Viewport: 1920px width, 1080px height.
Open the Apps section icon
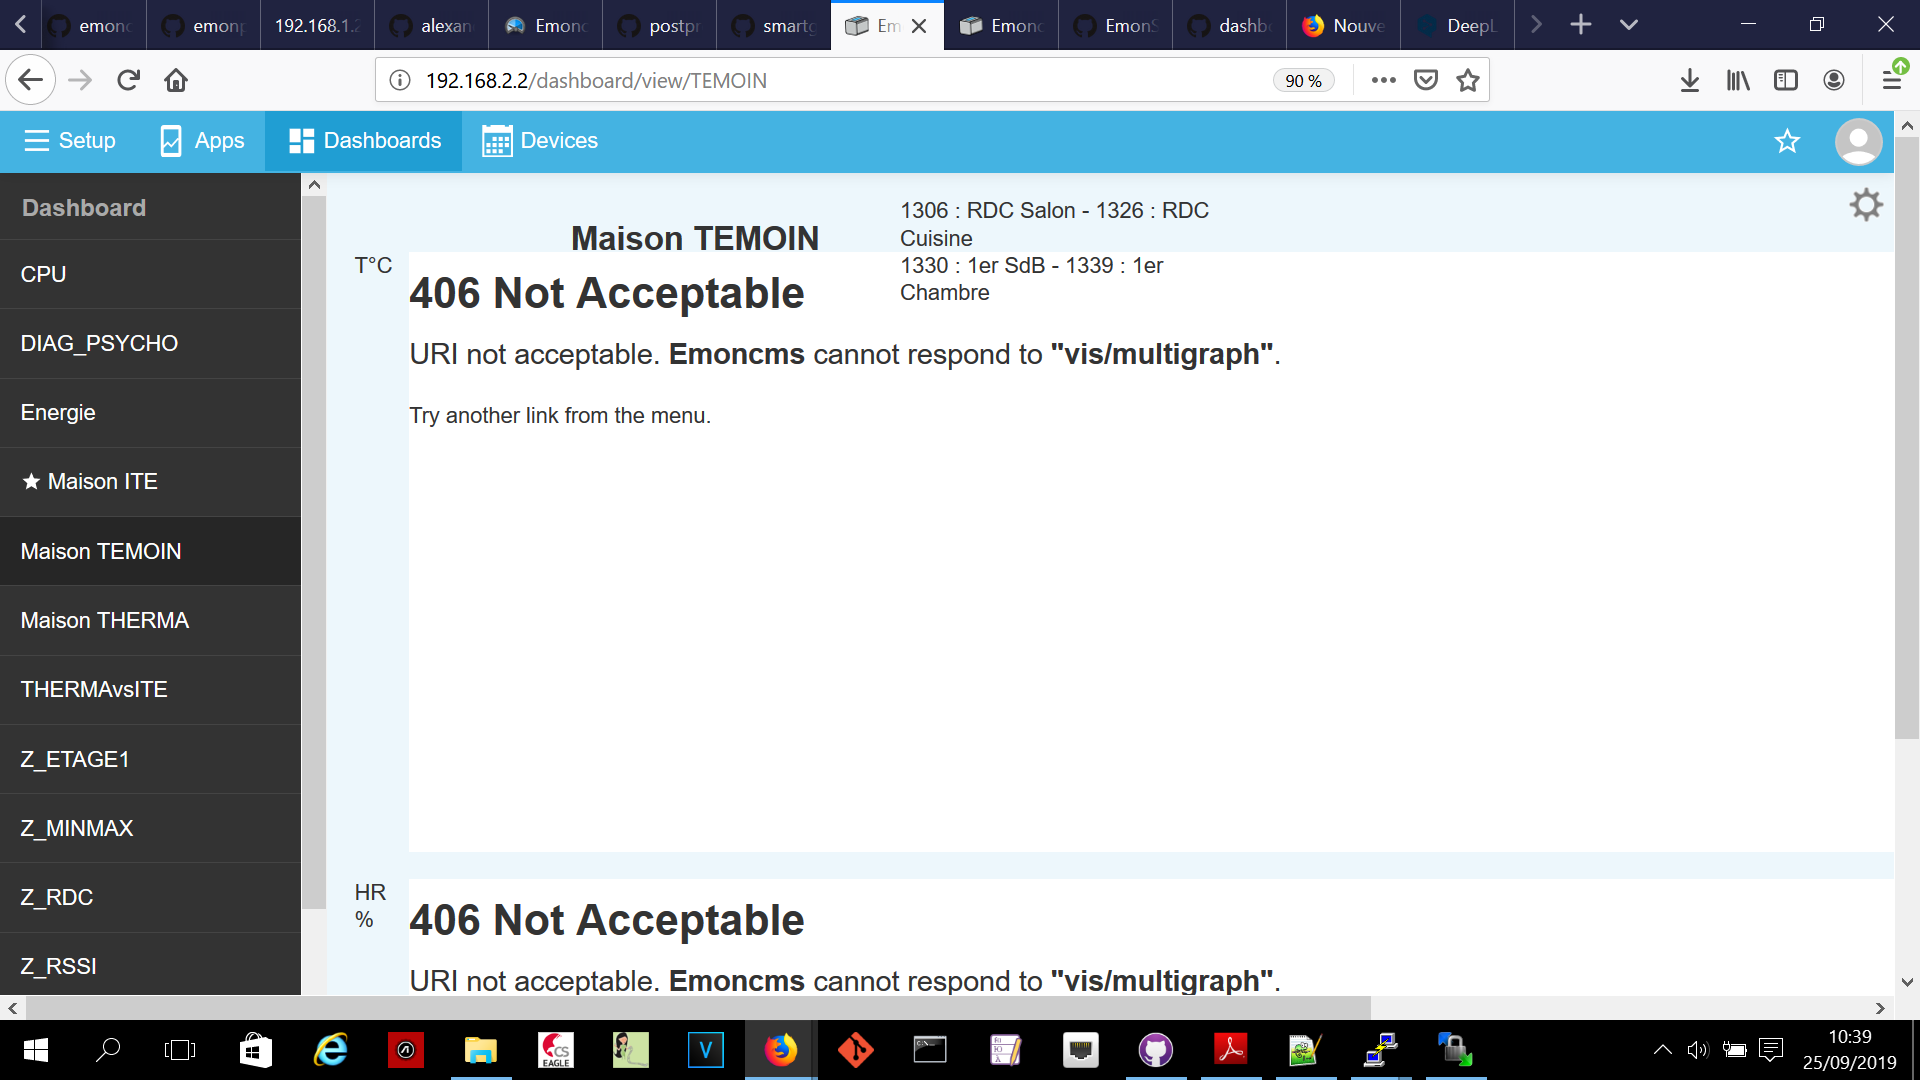click(170, 141)
